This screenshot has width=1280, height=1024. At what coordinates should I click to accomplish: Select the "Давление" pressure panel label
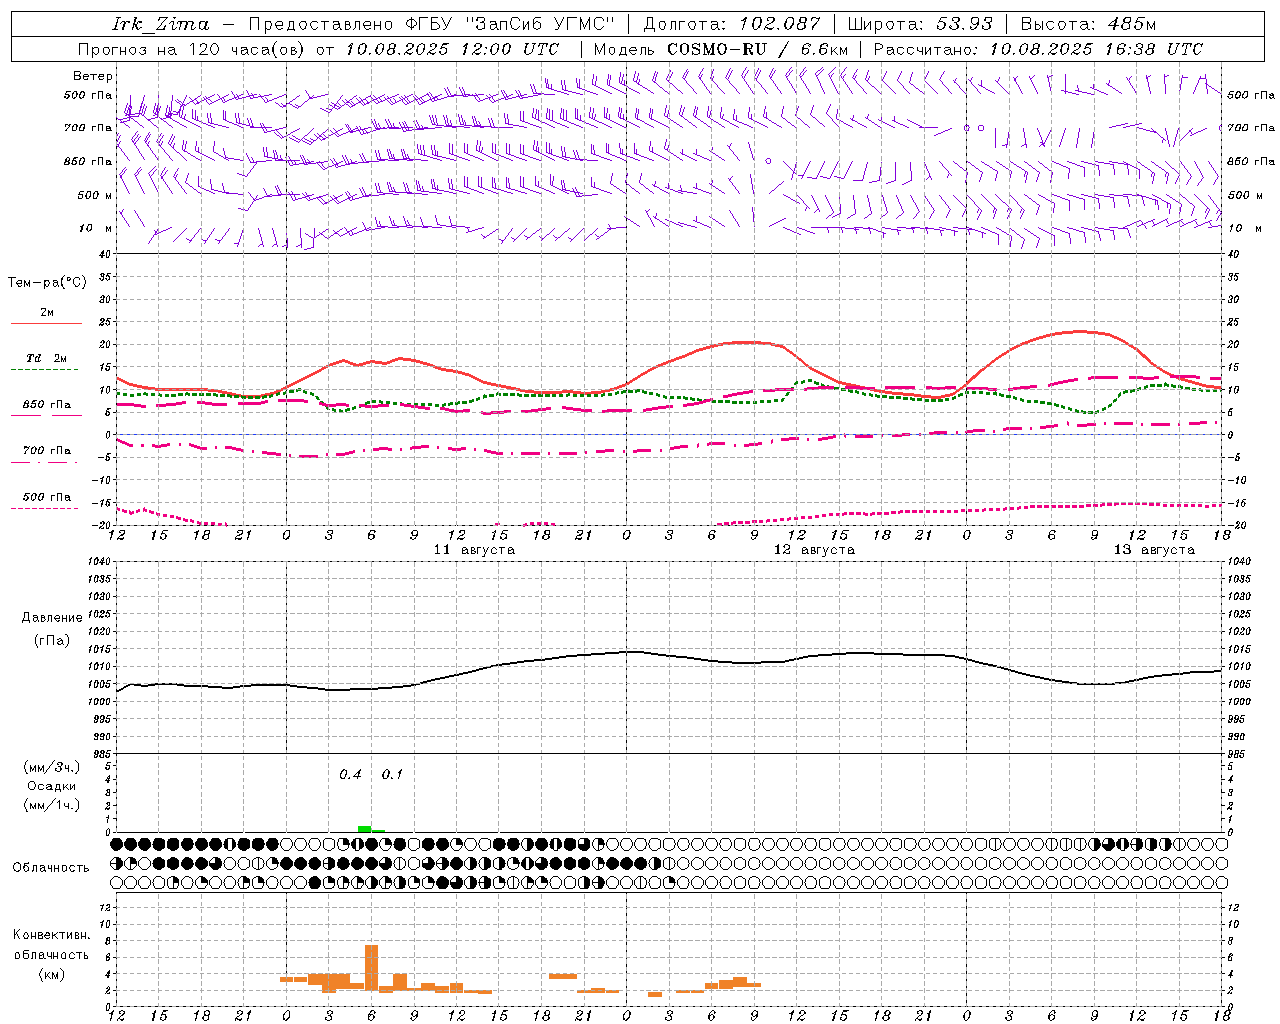51,618
